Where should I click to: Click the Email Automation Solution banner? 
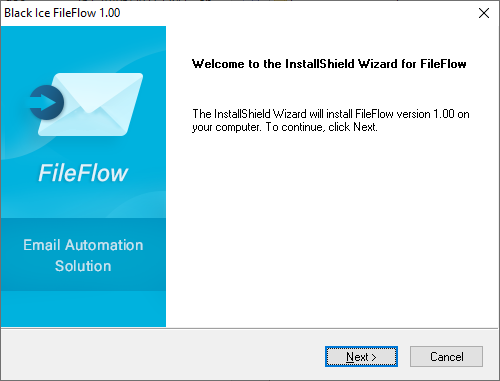click(x=83, y=255)
